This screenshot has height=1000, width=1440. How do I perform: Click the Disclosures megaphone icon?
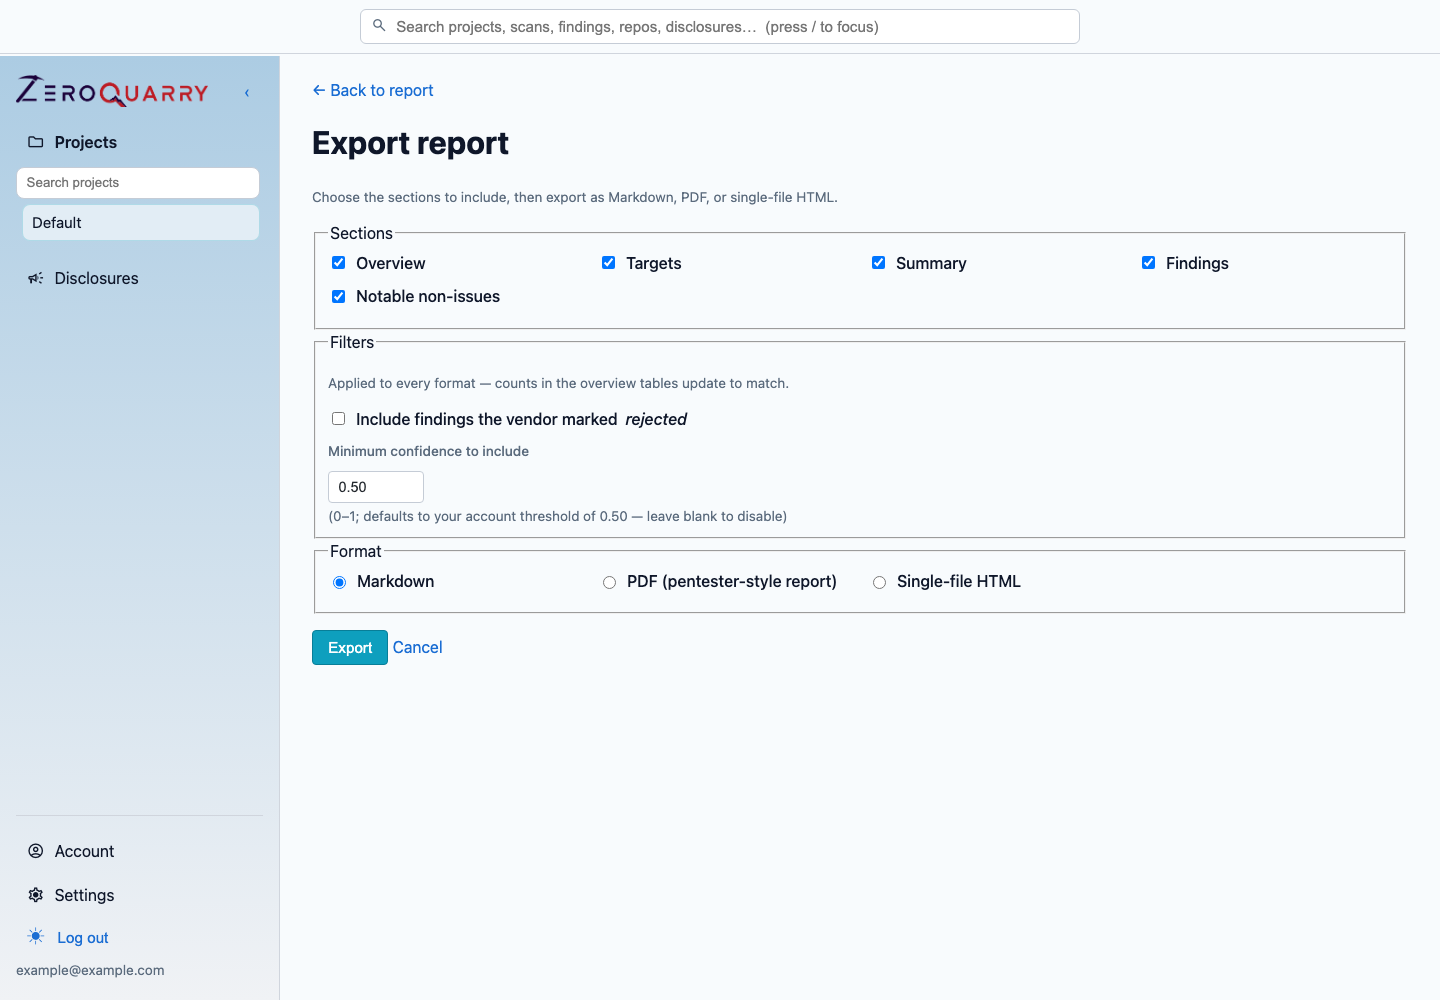[36, 278]
